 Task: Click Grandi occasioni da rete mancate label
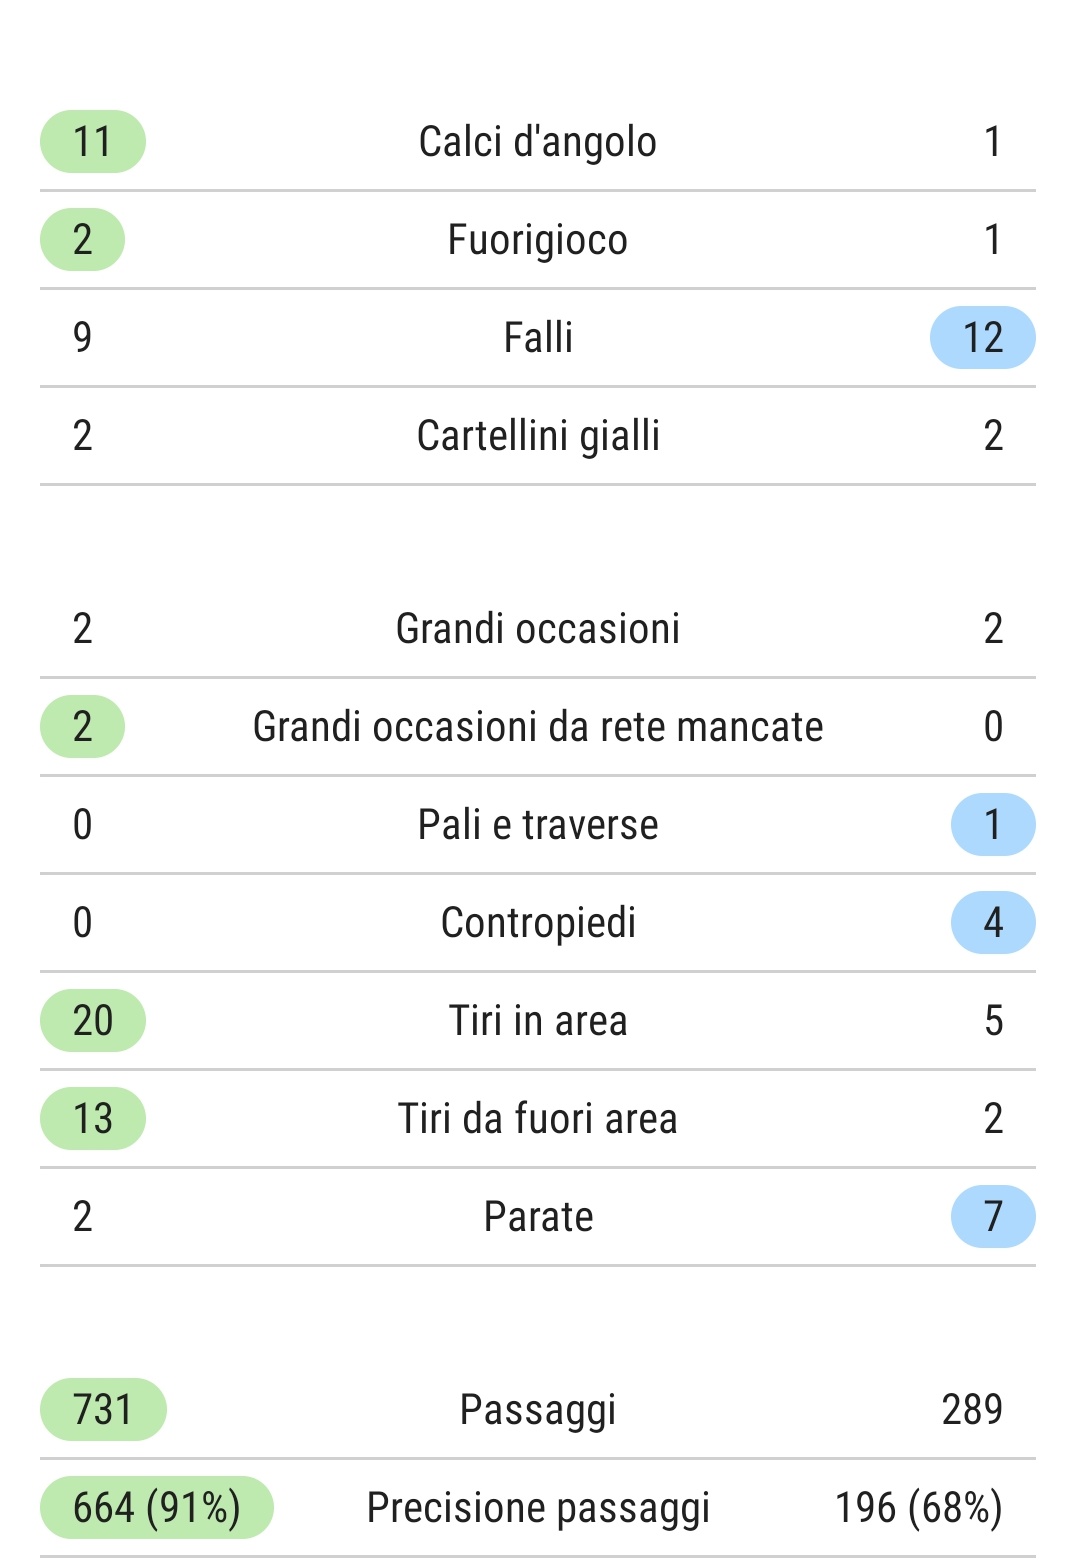point(538,727)
